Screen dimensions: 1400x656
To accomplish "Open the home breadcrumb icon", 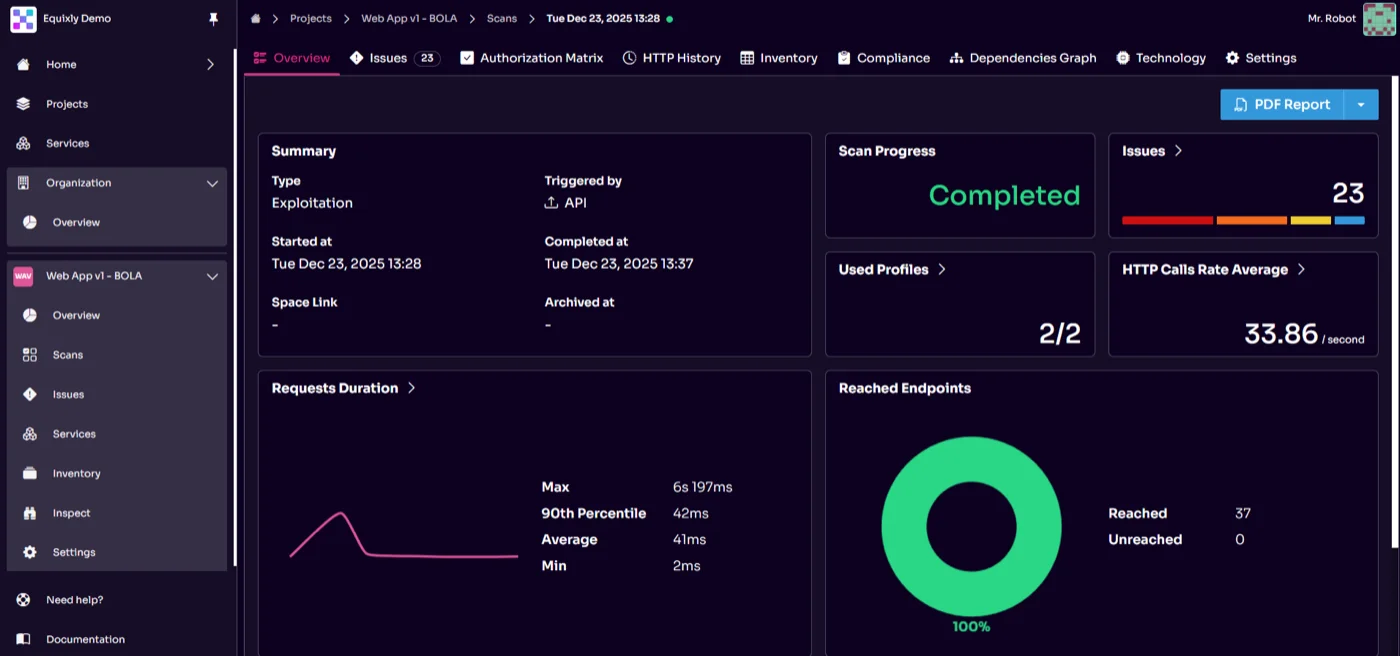I will 256,18.
